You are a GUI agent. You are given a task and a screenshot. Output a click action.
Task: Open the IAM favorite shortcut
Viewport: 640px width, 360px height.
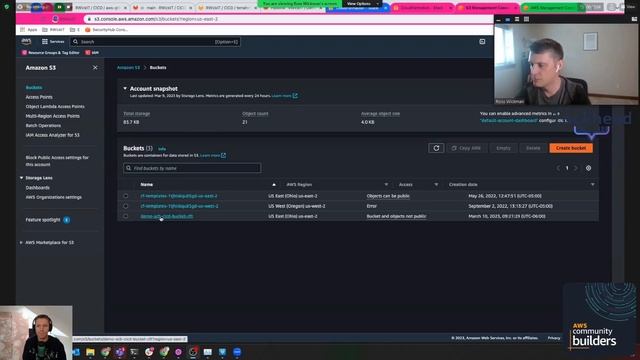pyautogui.click(x=92, y=53)
